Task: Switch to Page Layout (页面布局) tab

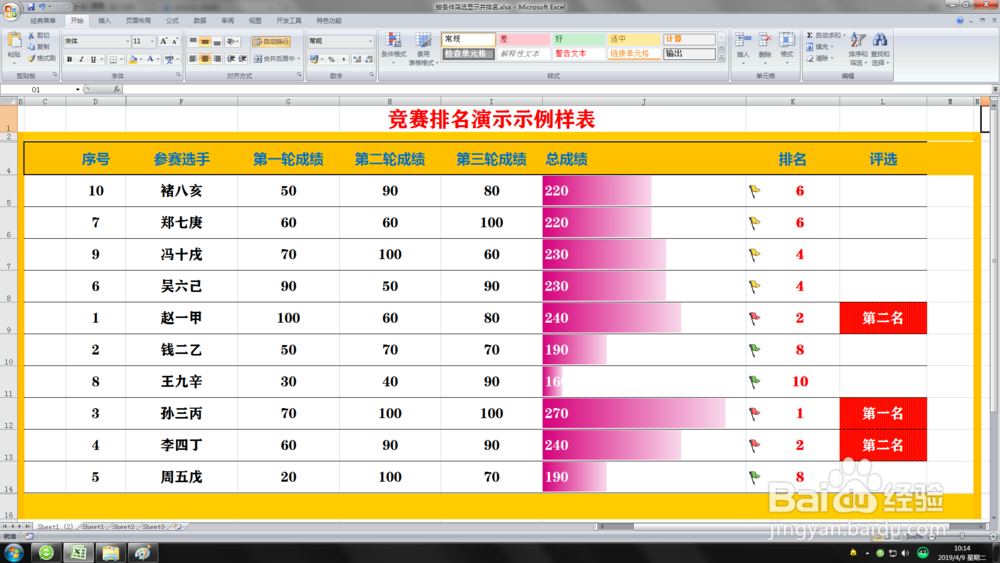Action: pos(138,21)
